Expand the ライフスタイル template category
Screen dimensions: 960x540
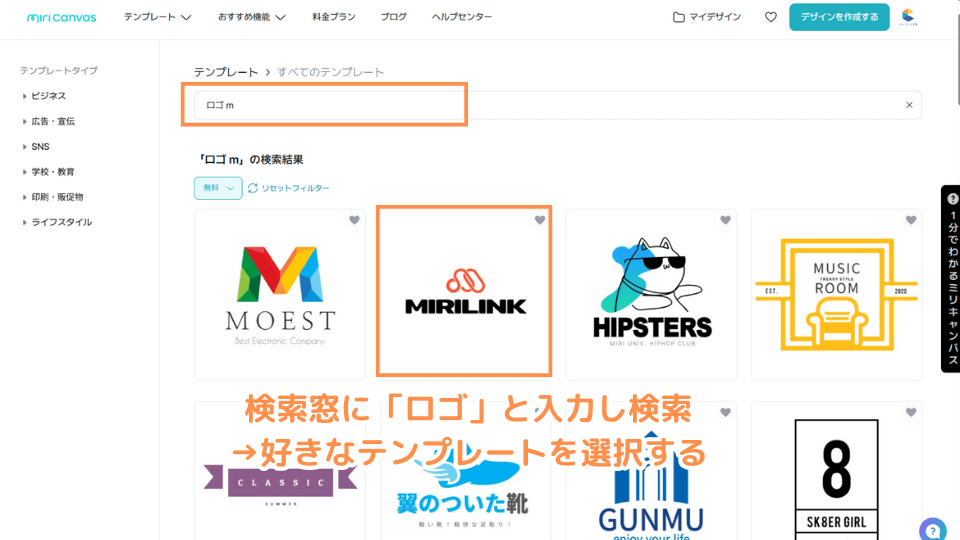pos(57,222)
